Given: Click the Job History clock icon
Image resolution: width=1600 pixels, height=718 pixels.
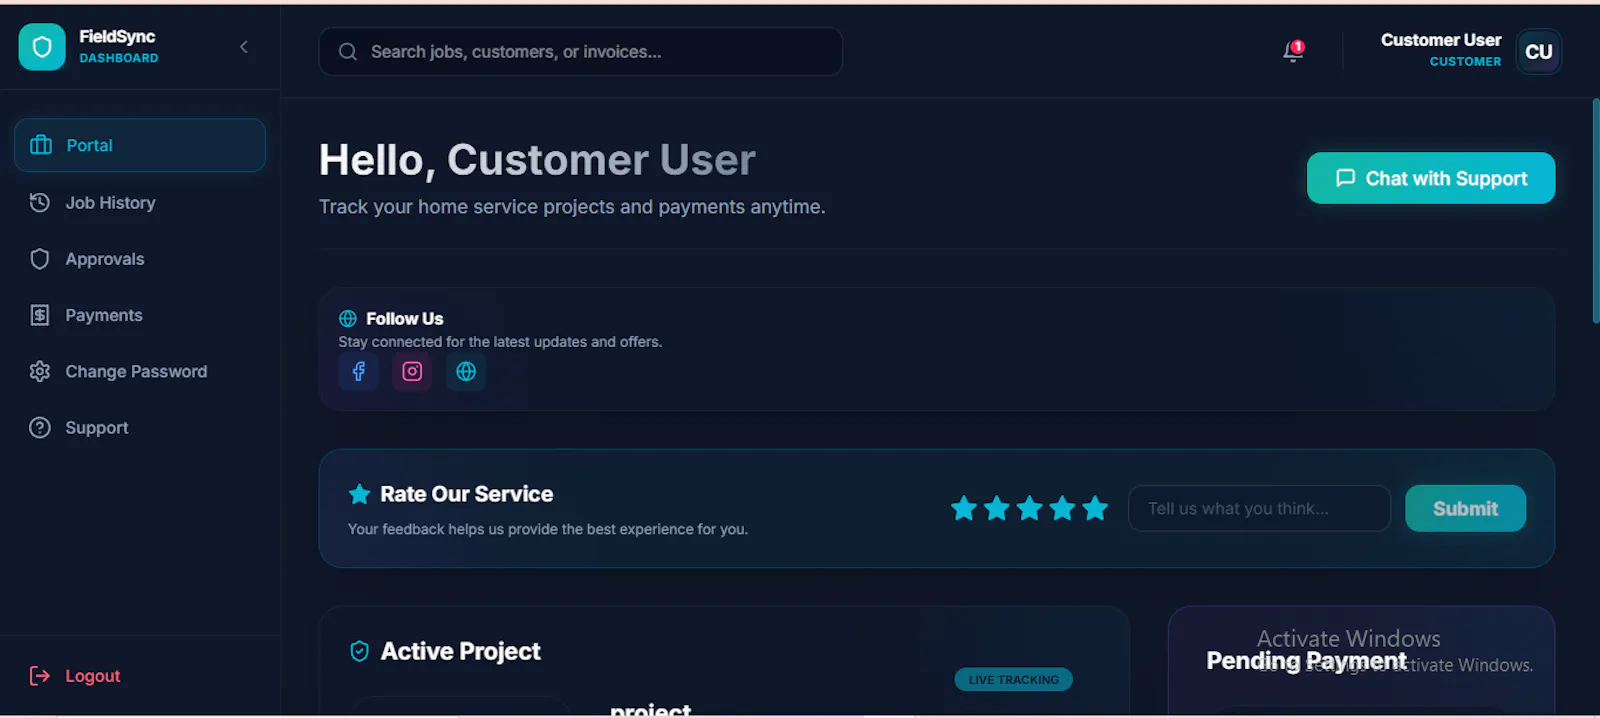Looking at the screenshot, I should point(40,203).
